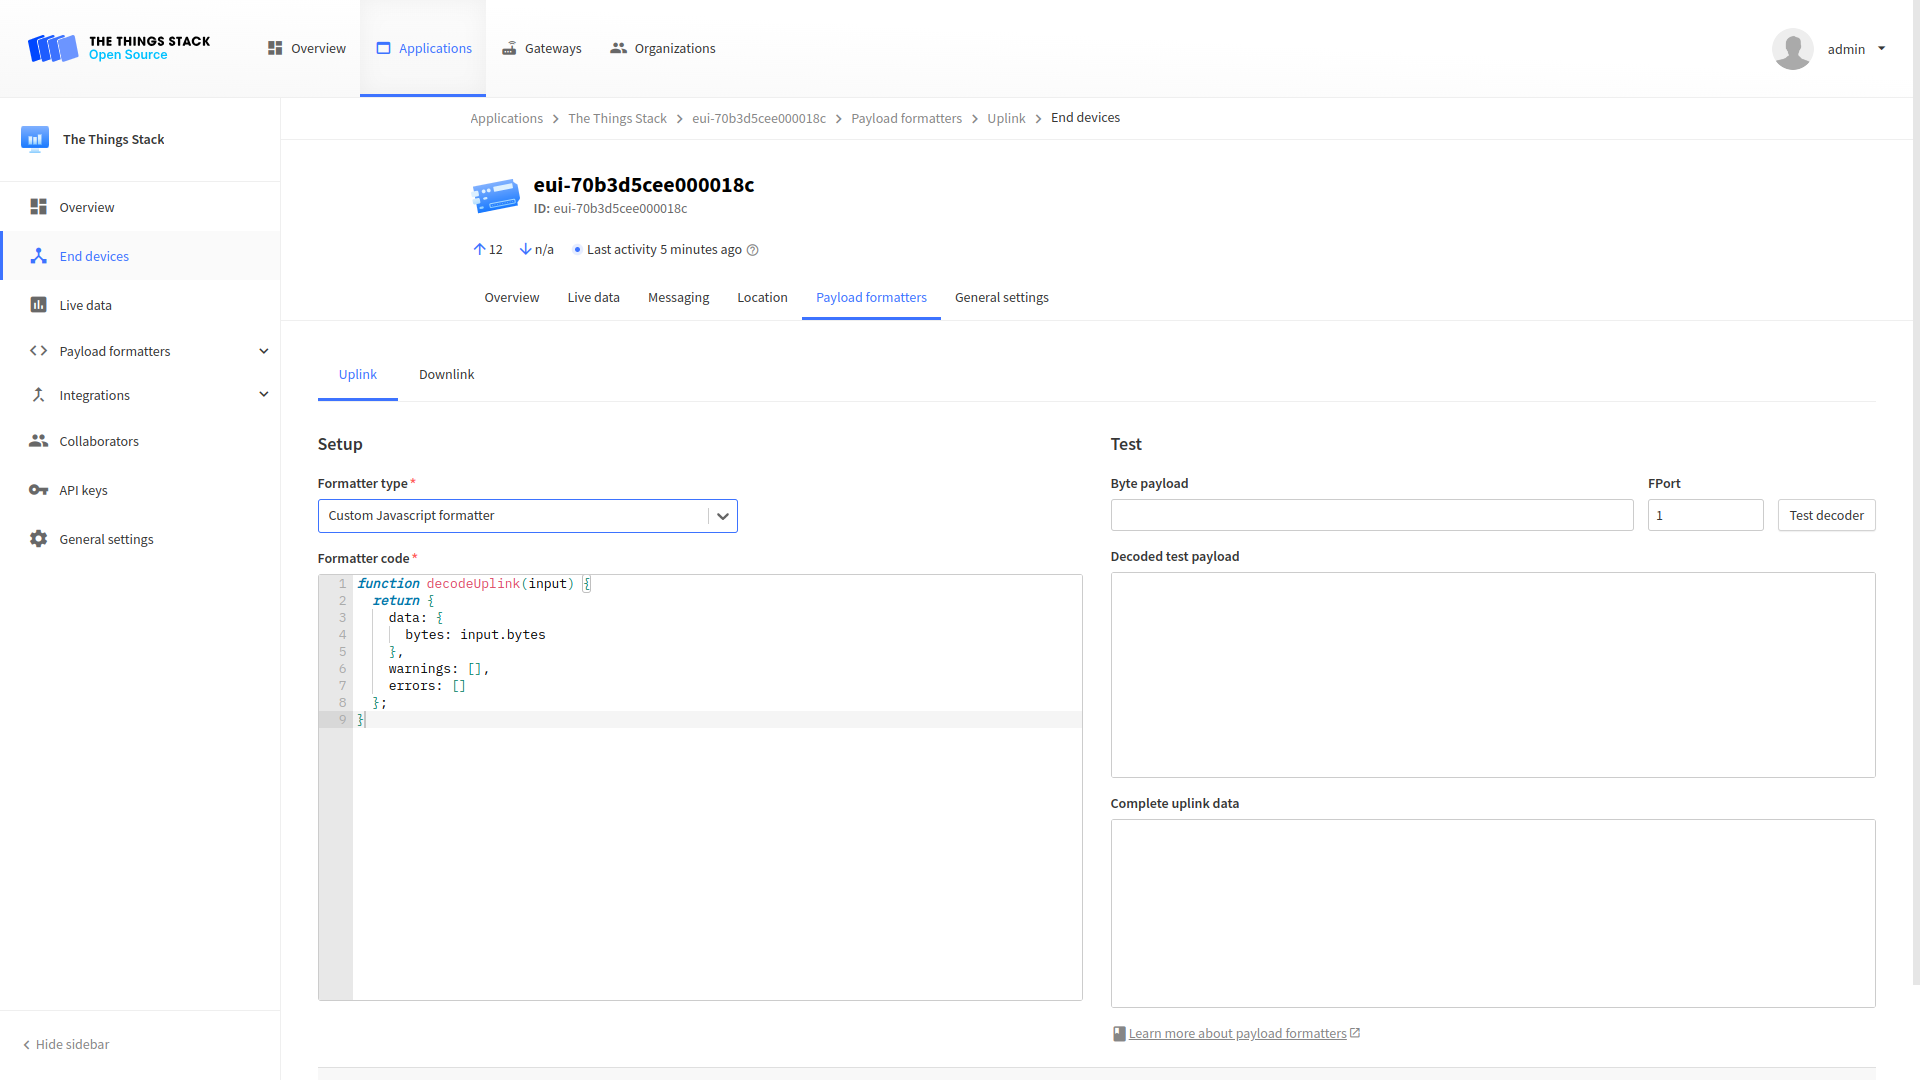
Task: Click the Gateways router icon
Action: pyautogui.click(x=509, y=48)
